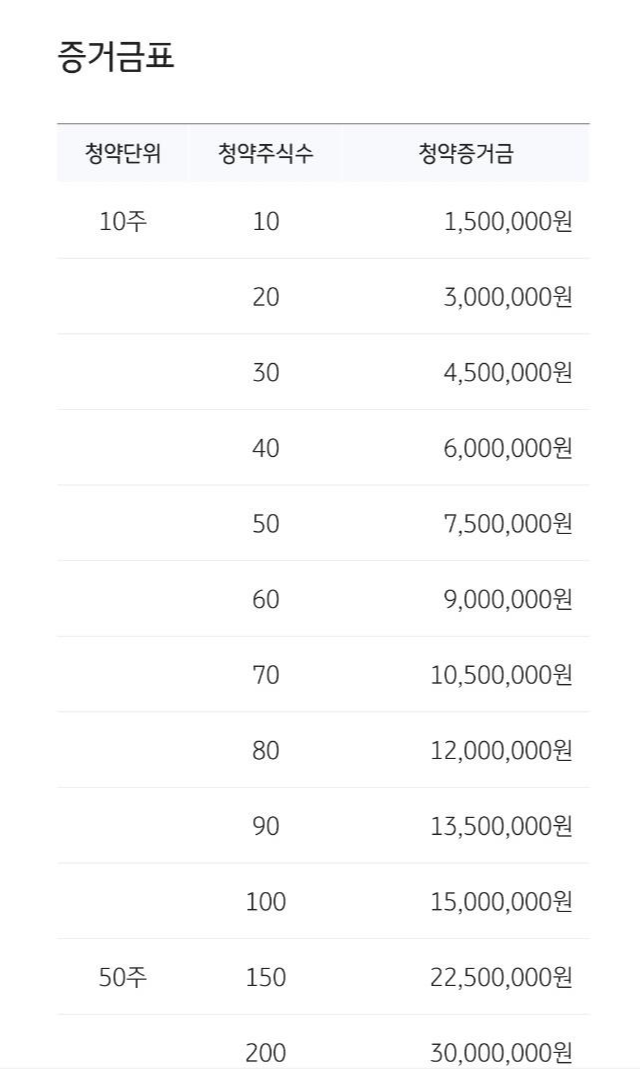The height and width of the screenshot is (1069, 640).
Task: Select the 청약증거금 column header
Action: pyautogui.click(x=466, y=153)
